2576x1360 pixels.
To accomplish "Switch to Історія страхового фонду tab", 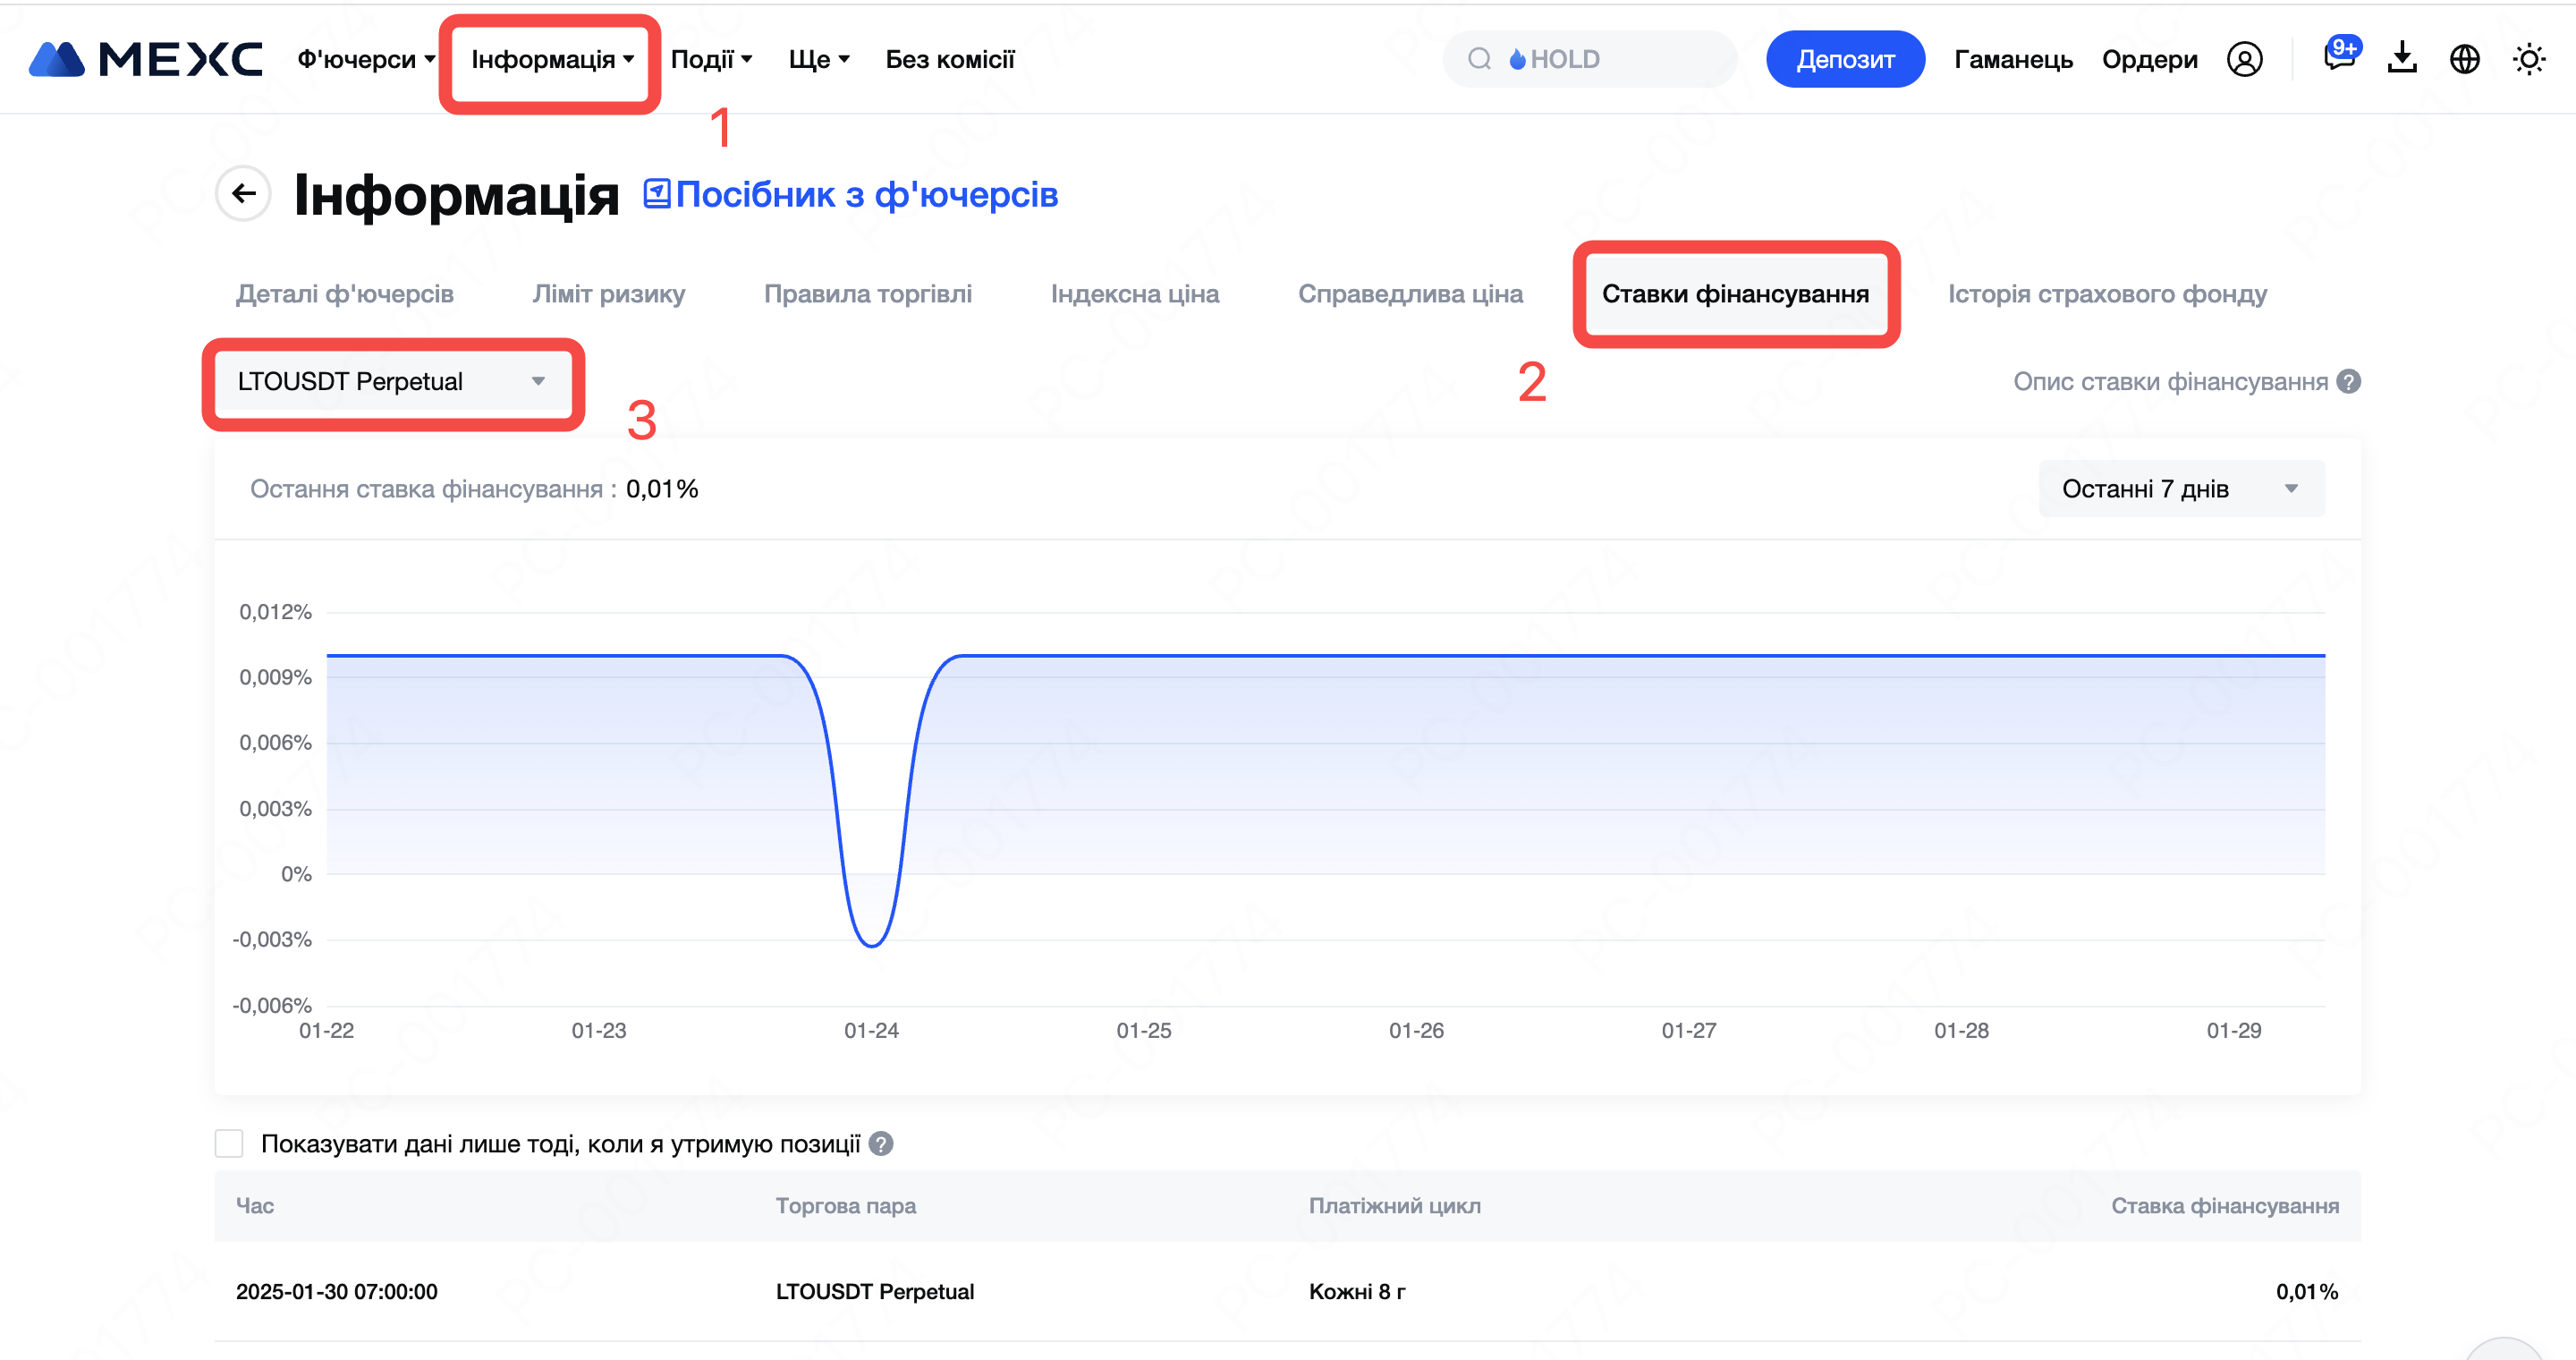I will point(2106,294).
